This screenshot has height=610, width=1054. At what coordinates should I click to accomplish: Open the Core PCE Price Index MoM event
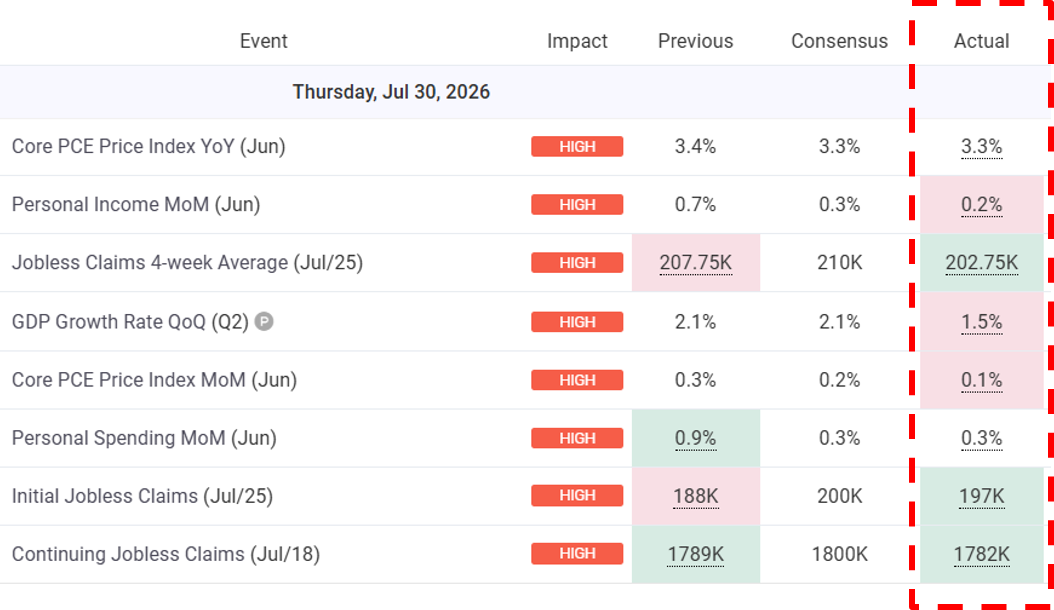pos(155,380)
